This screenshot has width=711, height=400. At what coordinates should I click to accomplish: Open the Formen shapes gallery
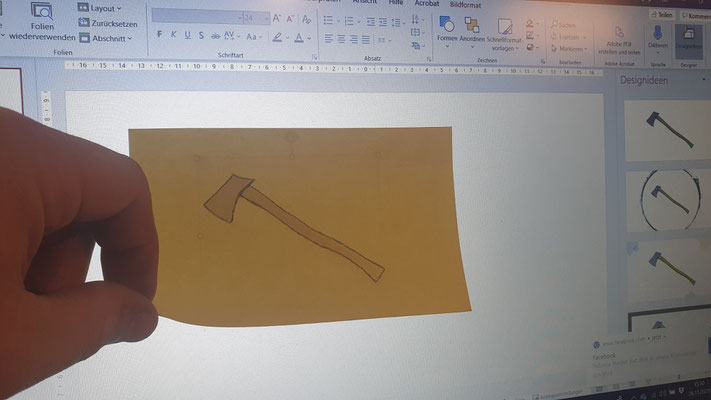coord(447,31)
